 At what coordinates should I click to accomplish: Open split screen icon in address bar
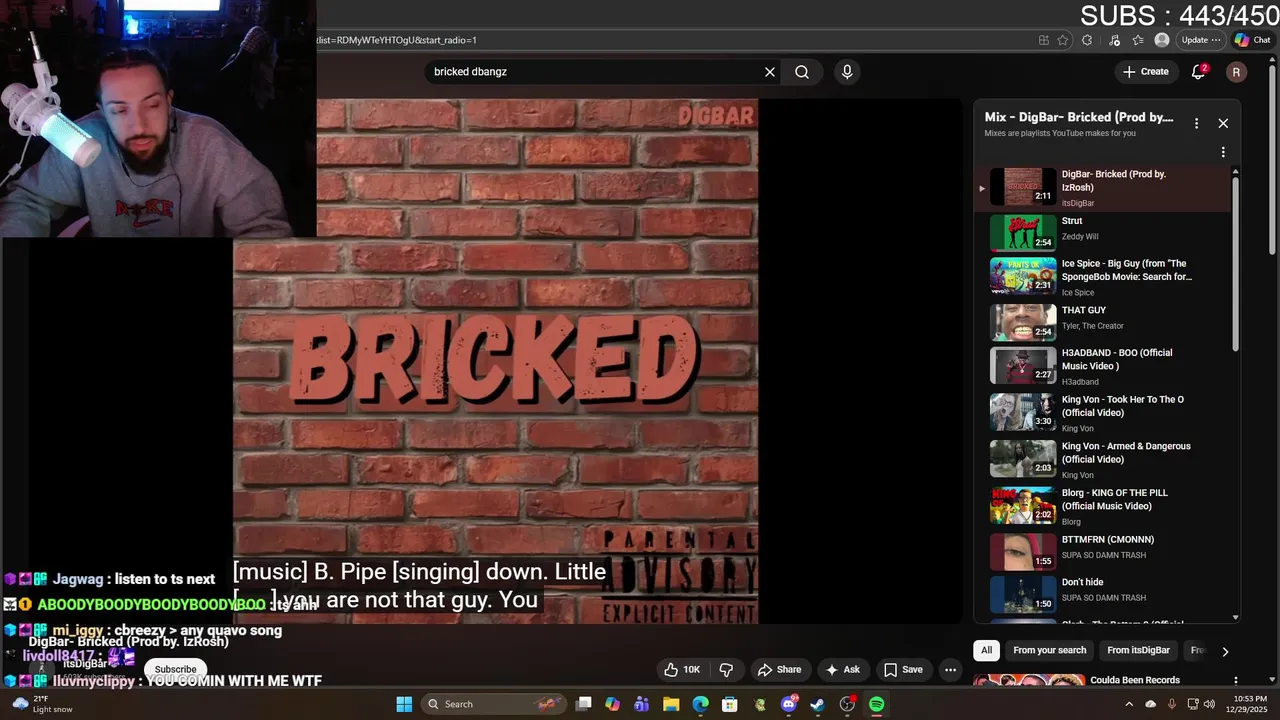pos(1044,40)
